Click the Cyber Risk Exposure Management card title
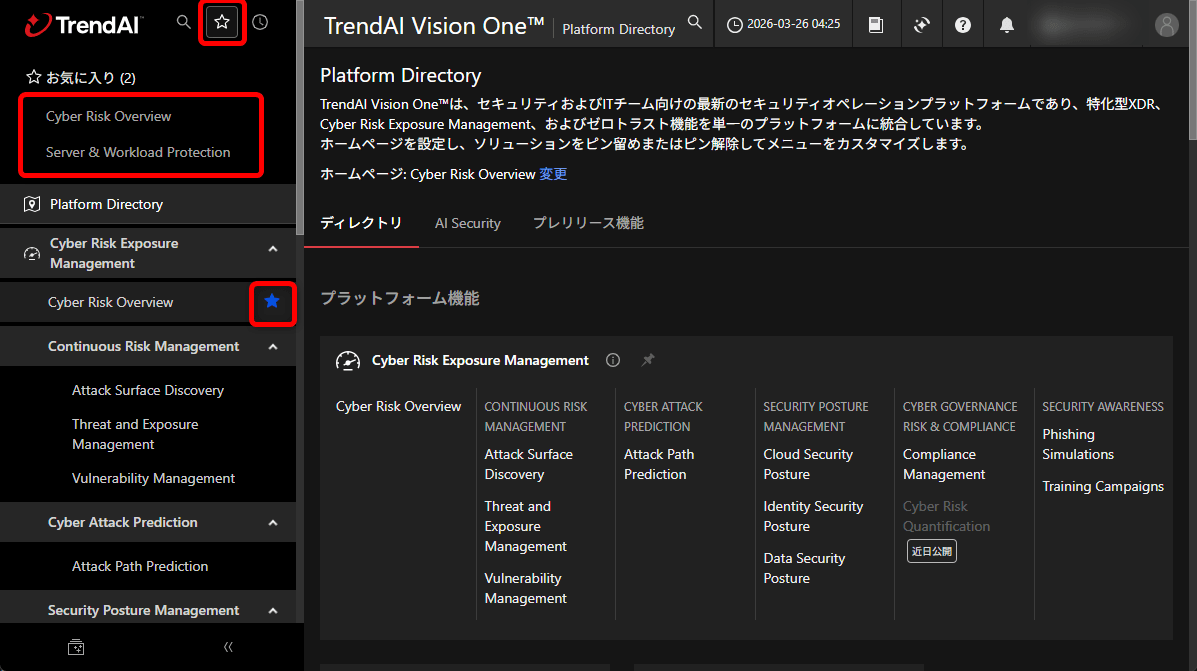Viewport: 1197px width, 671px height. pyautogui.click(x=480, y=360)
